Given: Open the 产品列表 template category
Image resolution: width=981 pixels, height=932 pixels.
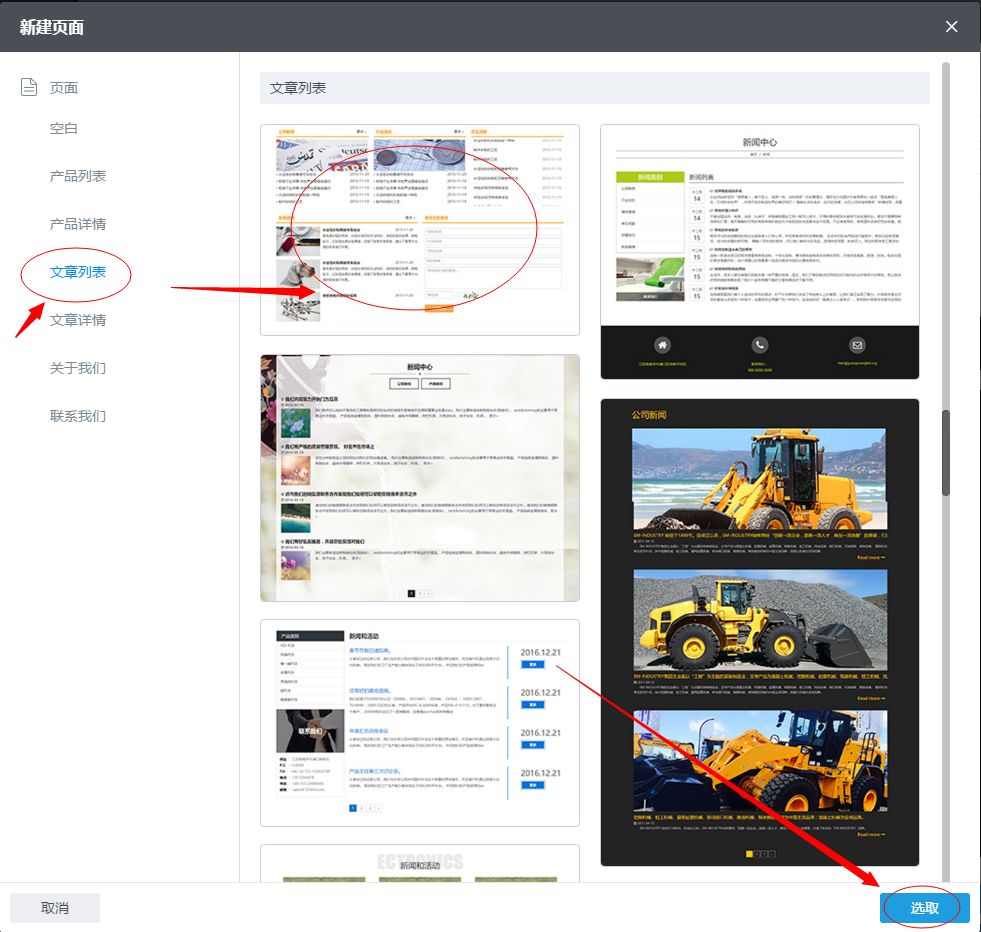Looking at the screenshot, I should point(78,176).
